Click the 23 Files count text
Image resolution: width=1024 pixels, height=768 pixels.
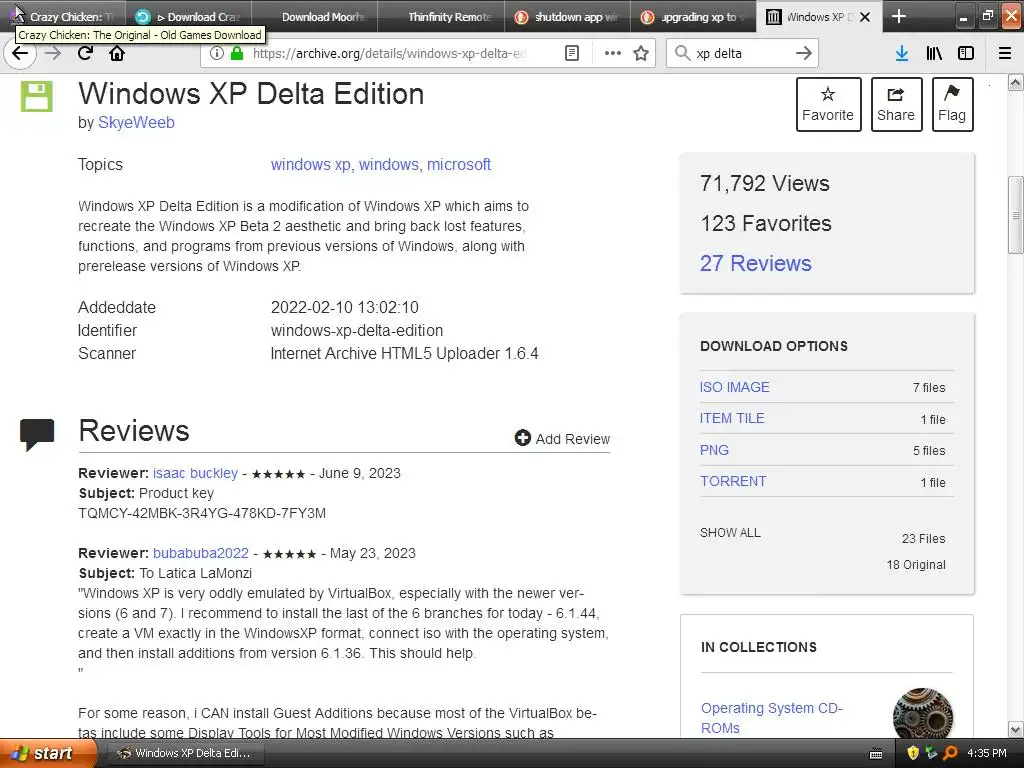923,539
